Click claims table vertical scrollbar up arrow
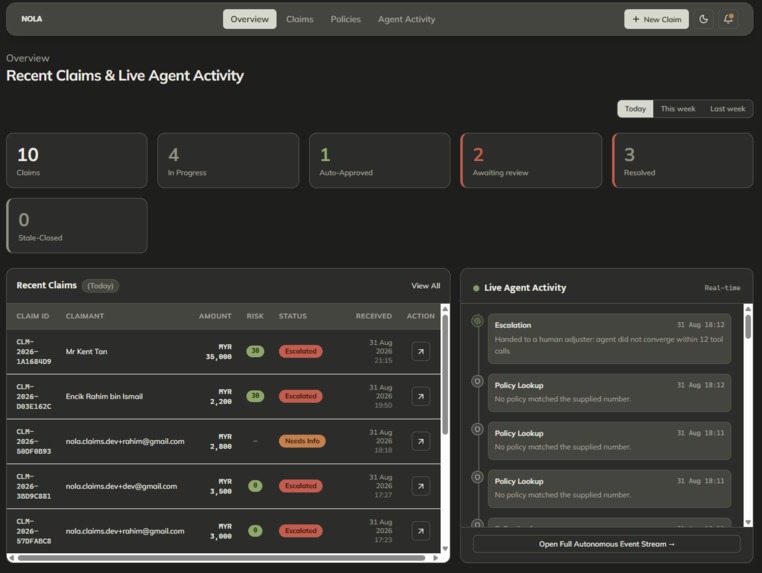Image resolution: width=762 pixels, height=573 pixels. coord(445,309)
